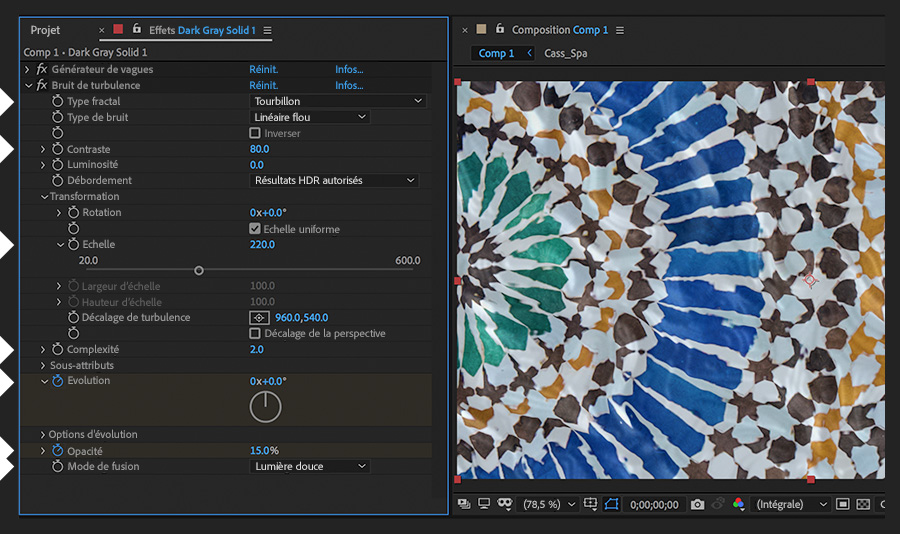
Task: Click the turbulence offset crosshair point picker
Action: (x=257, y=318)
